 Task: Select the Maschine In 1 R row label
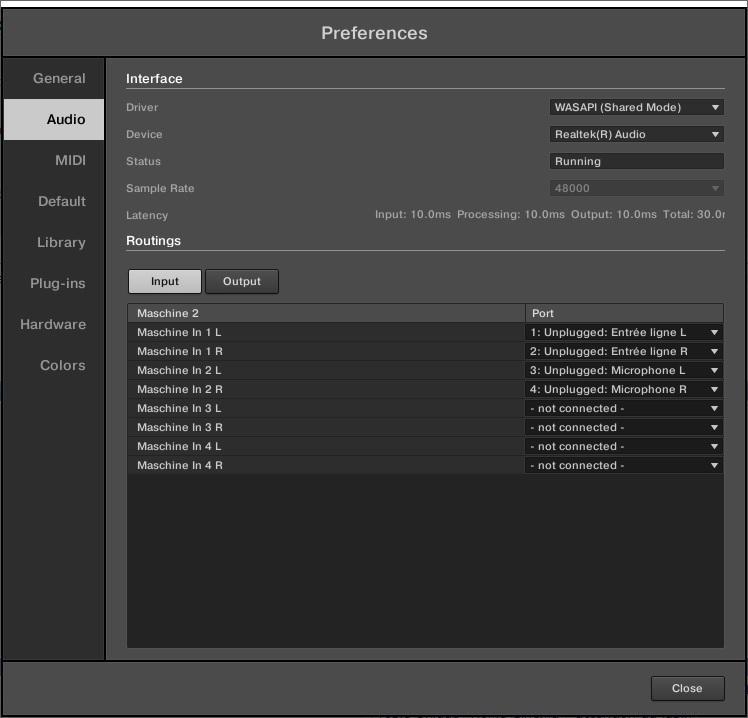click(180, 352)
